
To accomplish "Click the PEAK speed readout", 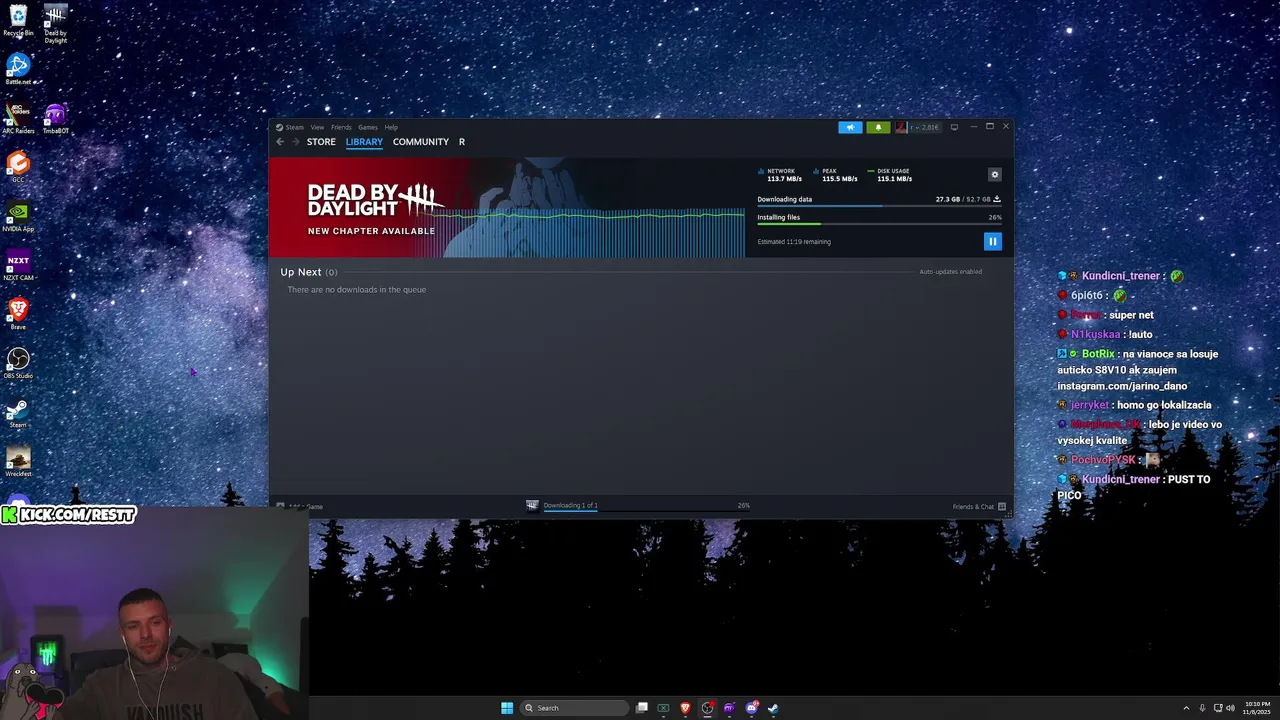I will tap(836, 175).
